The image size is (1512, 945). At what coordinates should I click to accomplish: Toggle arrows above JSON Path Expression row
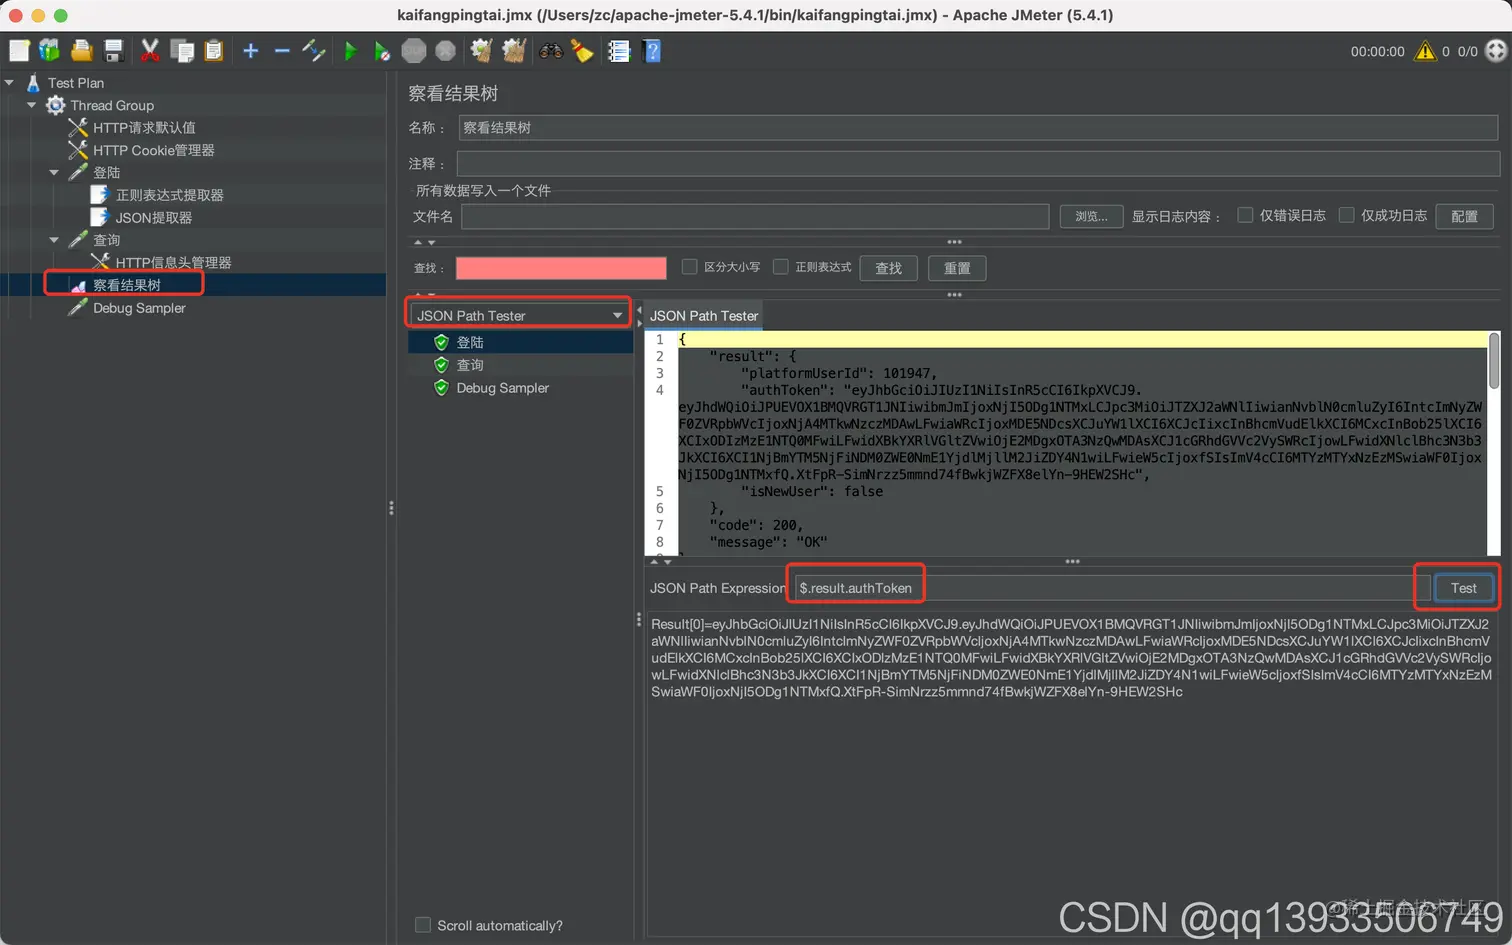click(x=661, y=562)
